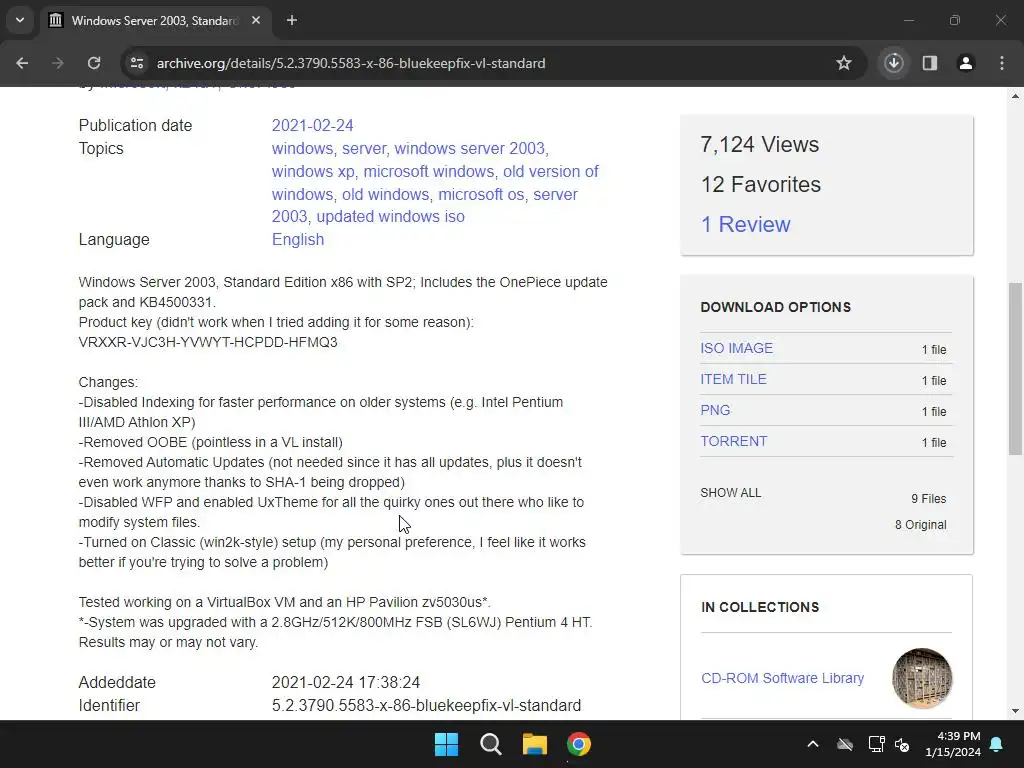
Task: Reload the archive.org page
Action: (94, 63)
